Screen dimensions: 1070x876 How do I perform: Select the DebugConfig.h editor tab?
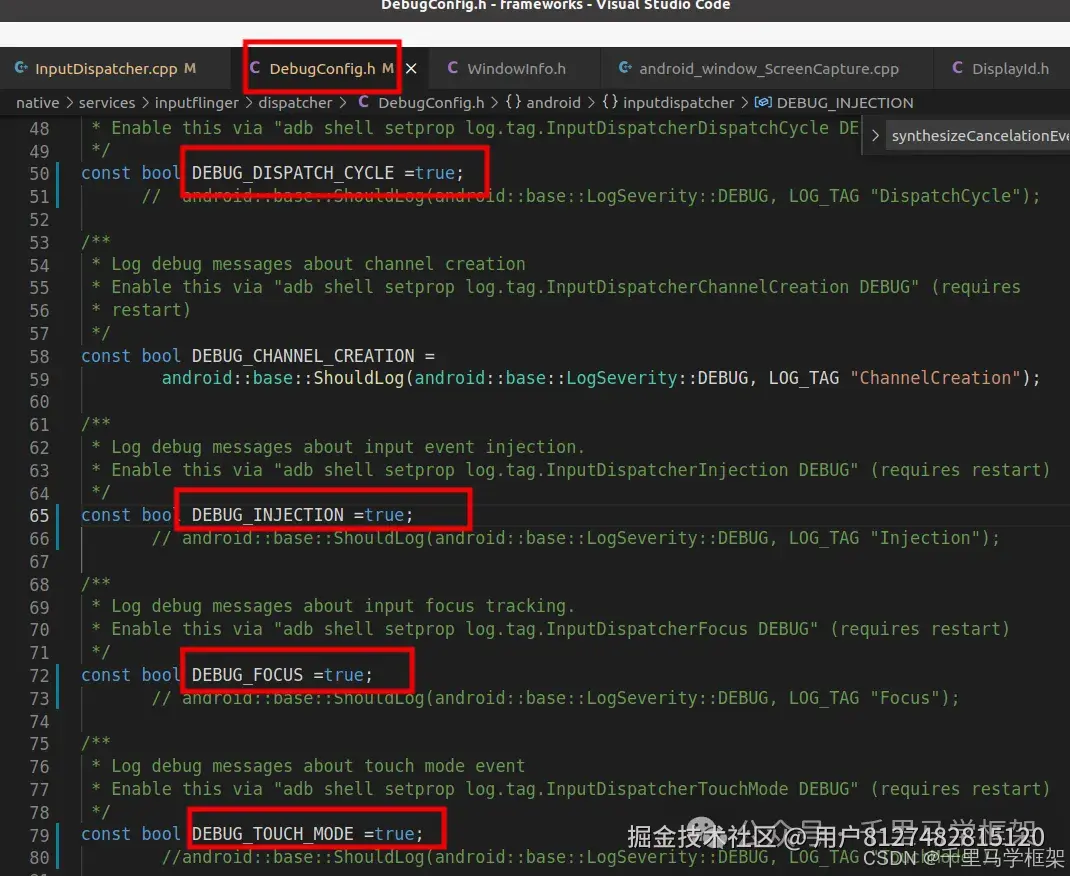pos(321,68)
